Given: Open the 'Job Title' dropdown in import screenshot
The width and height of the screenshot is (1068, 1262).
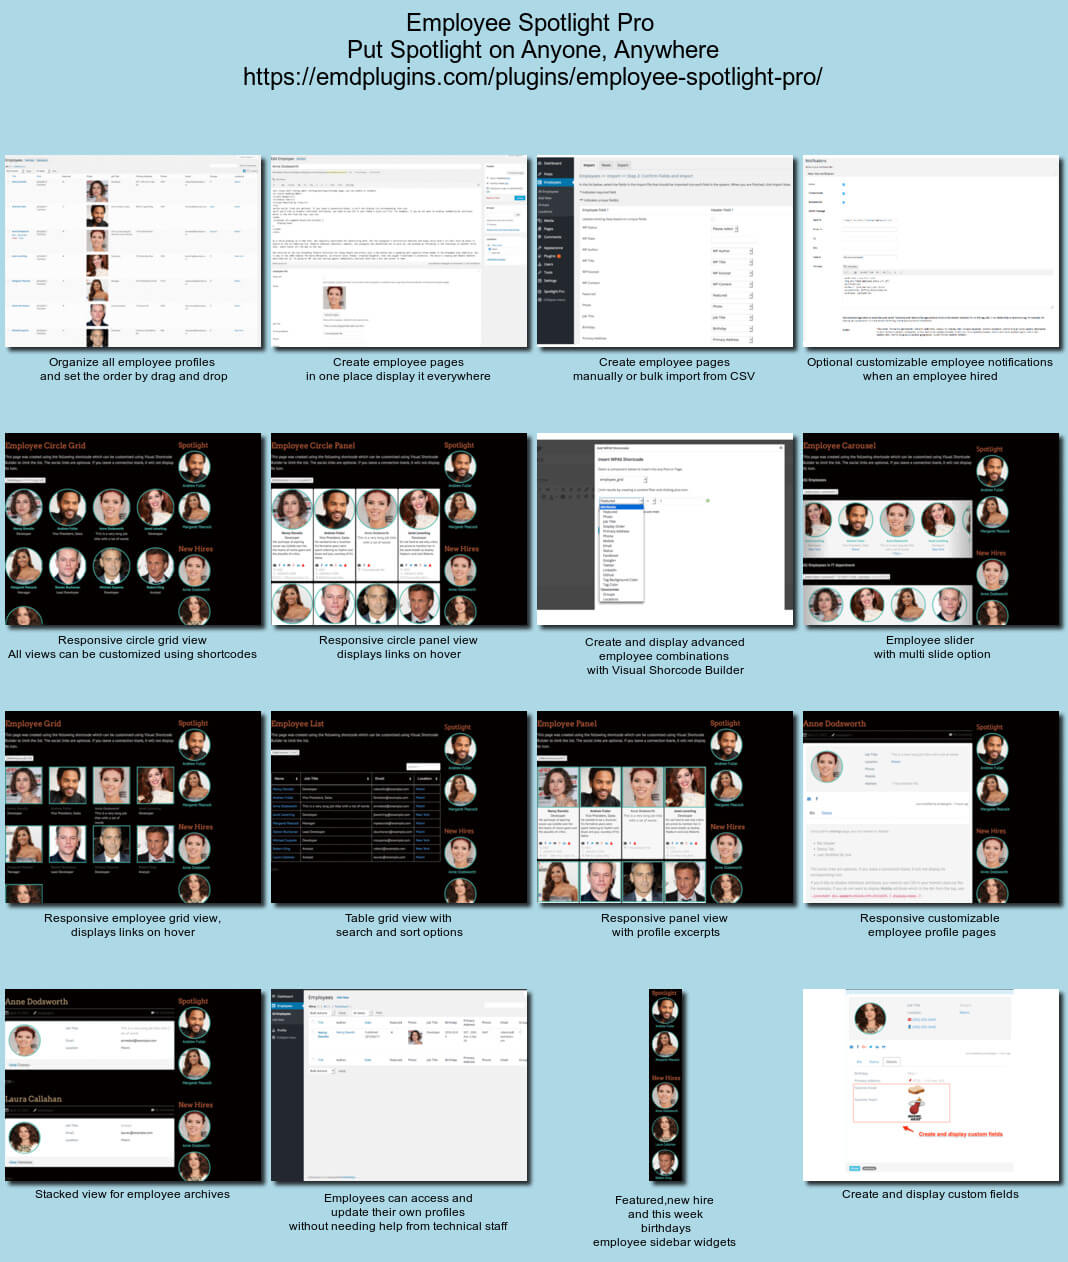Looking at the screenshot, I should 732,318.
